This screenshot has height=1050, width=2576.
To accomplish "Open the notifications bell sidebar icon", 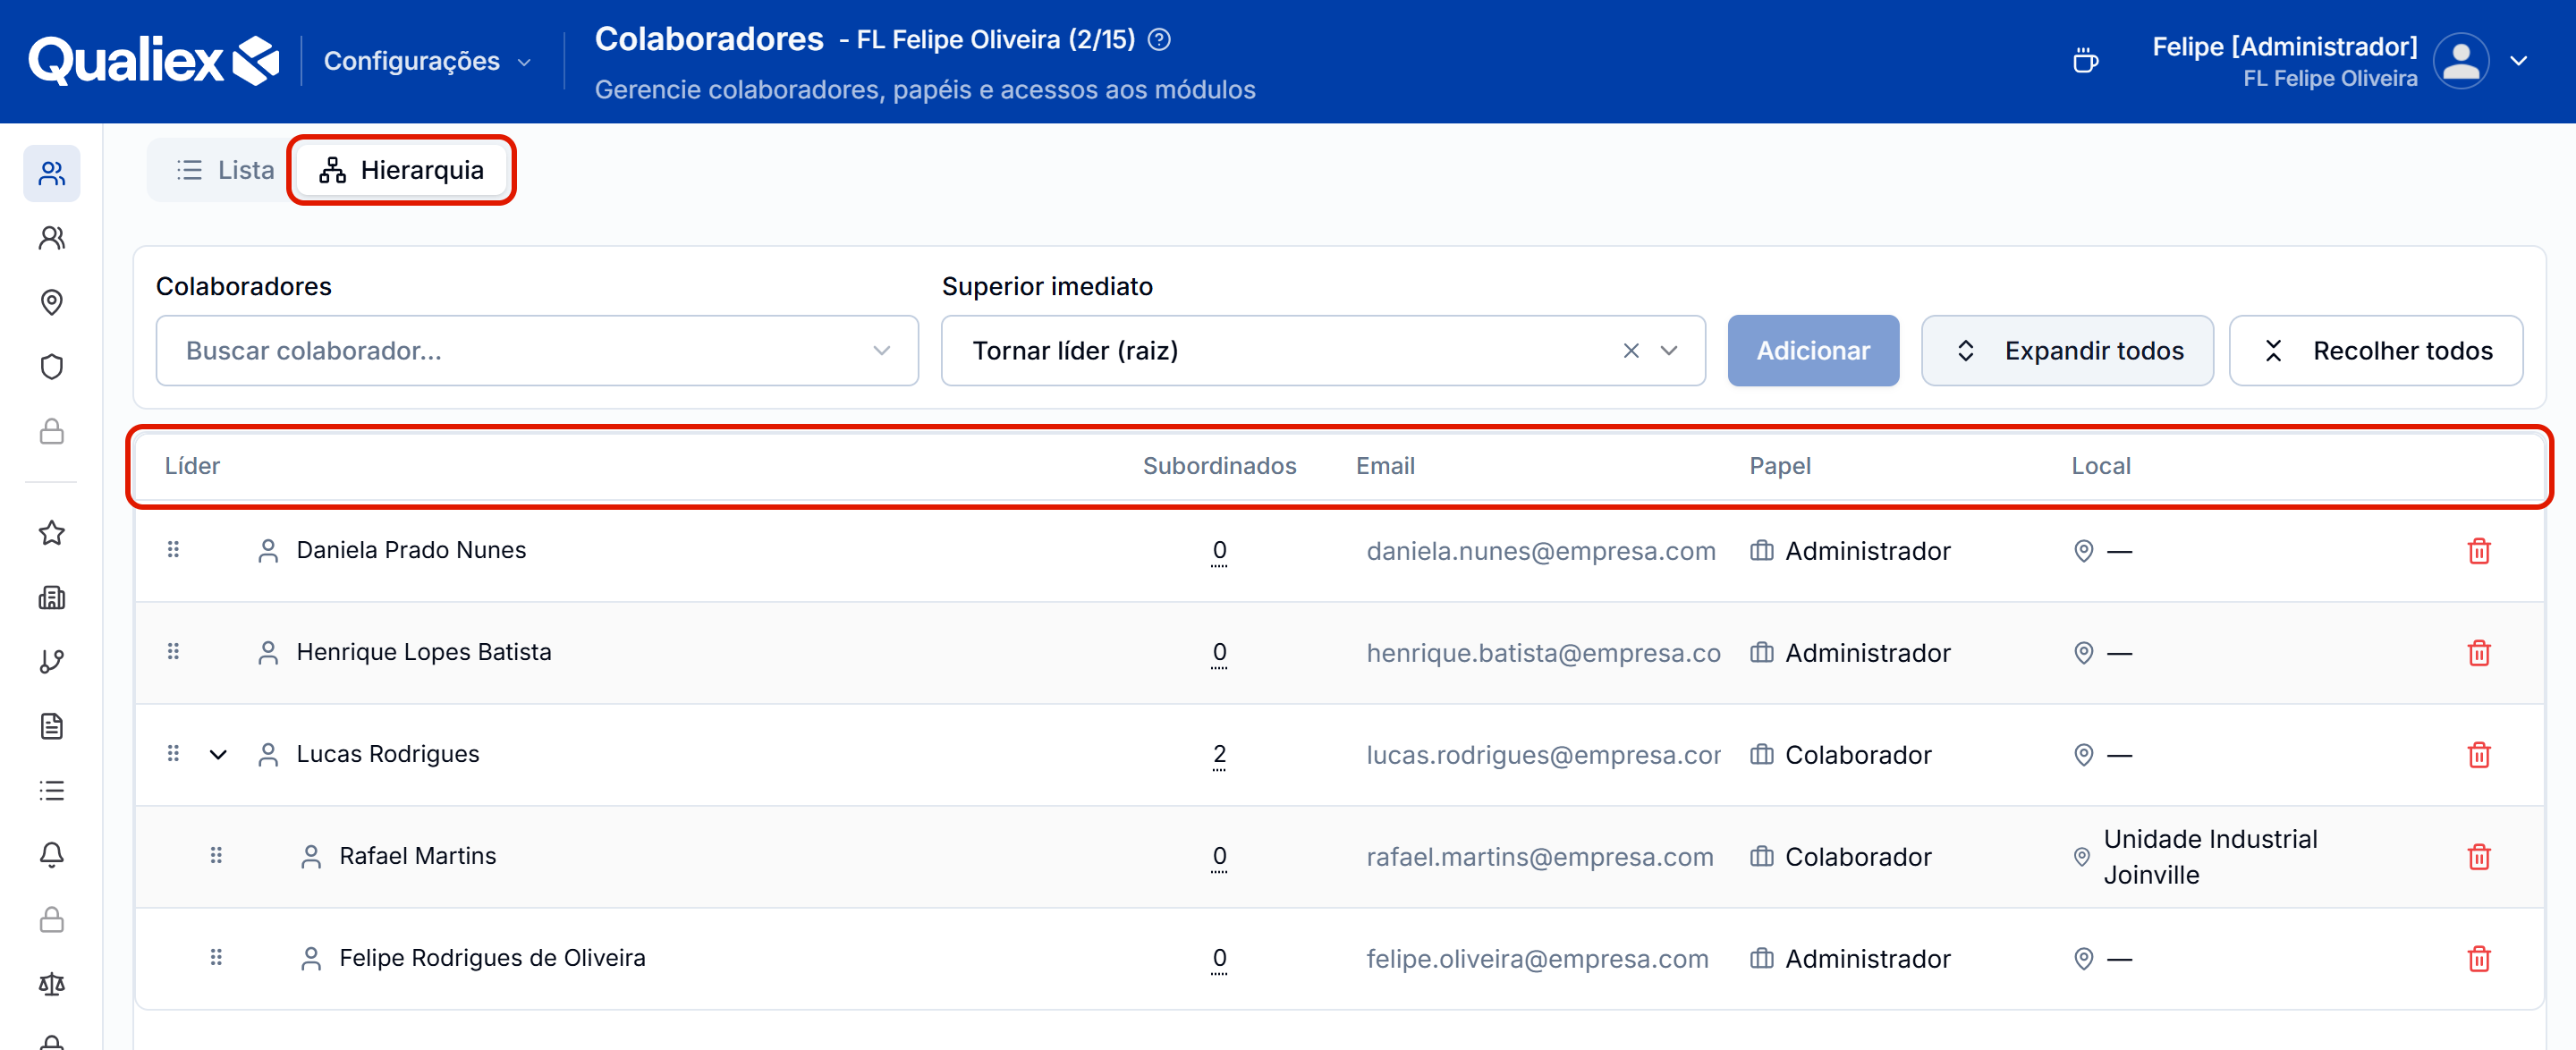I will pyautogui.click(x=52, y=855).
